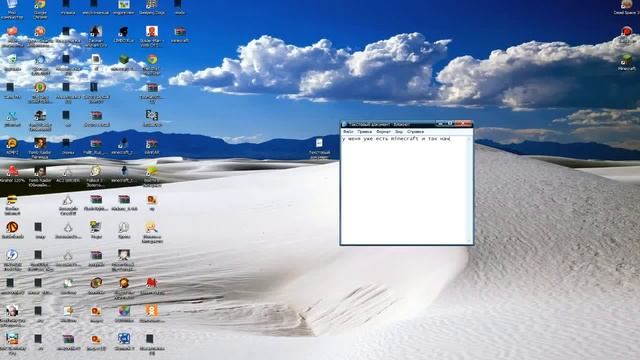This screenshot has width=640, height=360.
Task: Select the blue square icon in bottom row
Action: pyautogui.click(x=124, y=339)
